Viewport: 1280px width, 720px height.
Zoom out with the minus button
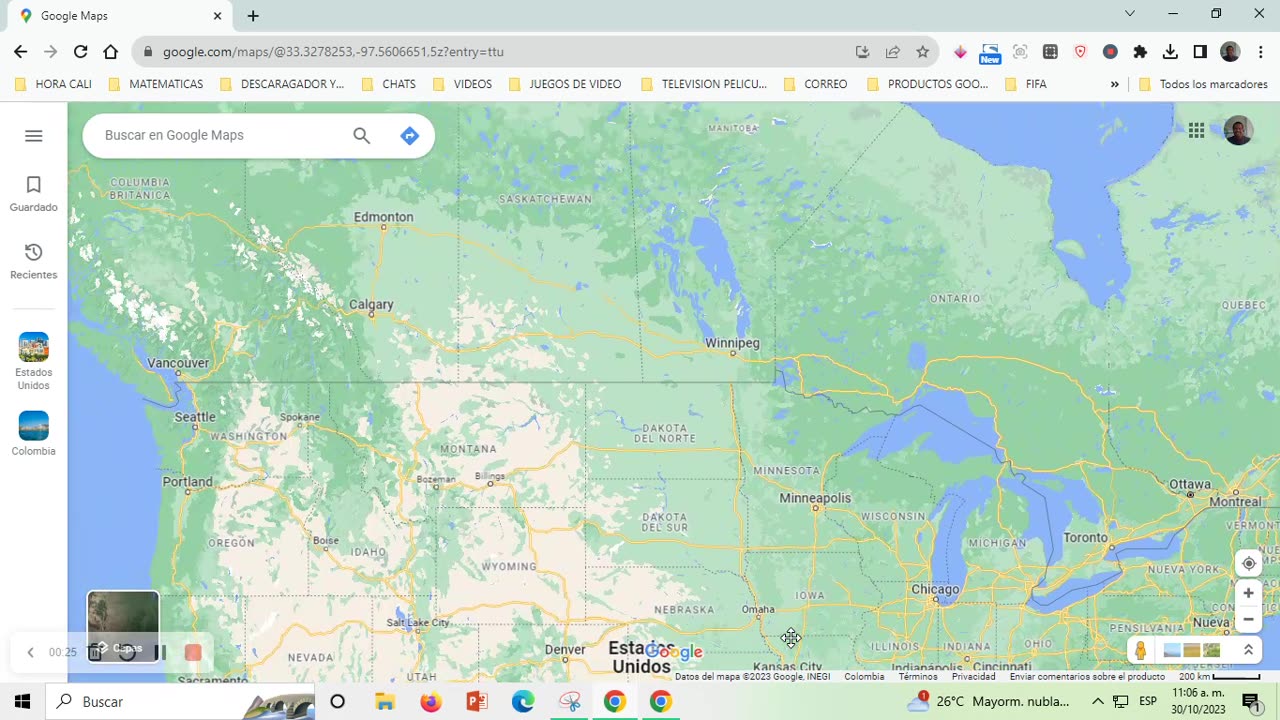pos(1248,619)
